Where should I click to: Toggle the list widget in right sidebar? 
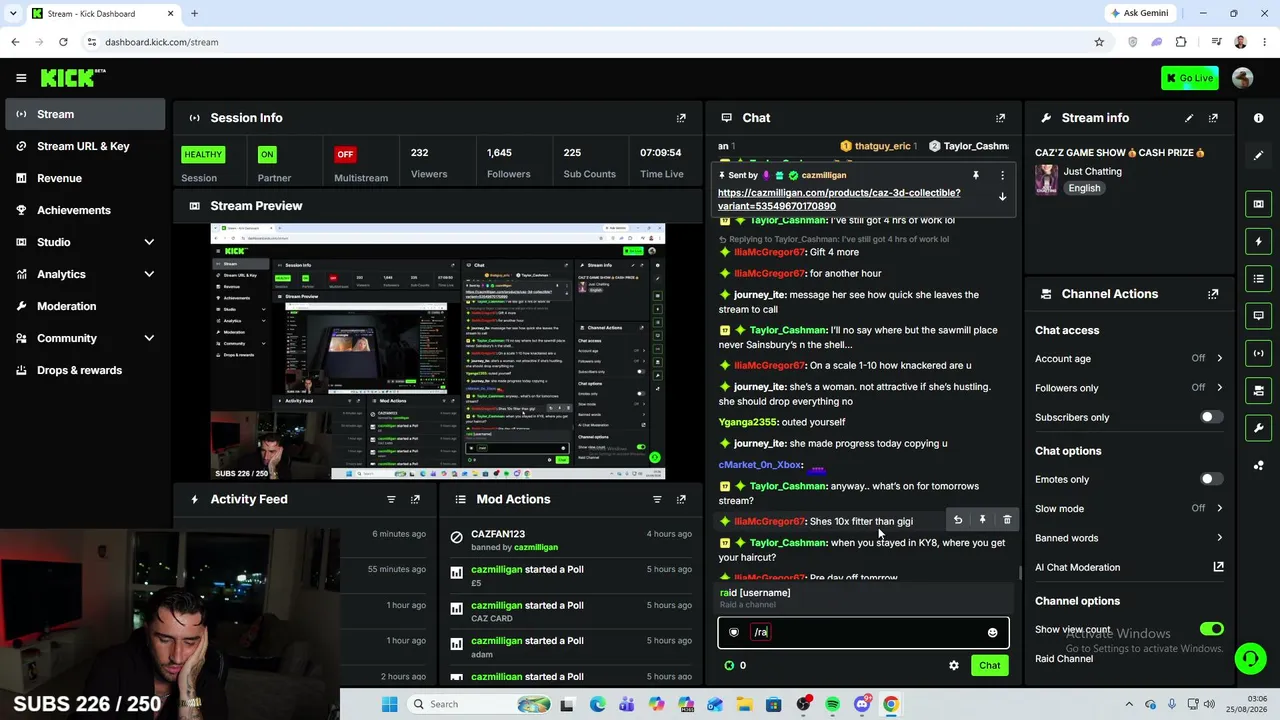coord(1258,278)
